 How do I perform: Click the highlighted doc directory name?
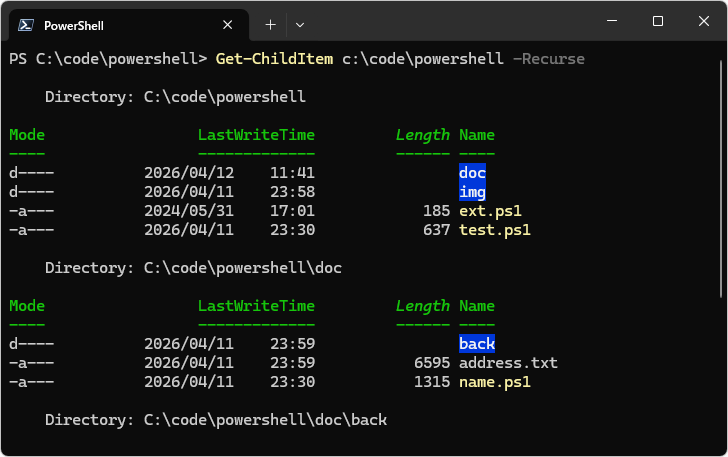coord(472,173)
